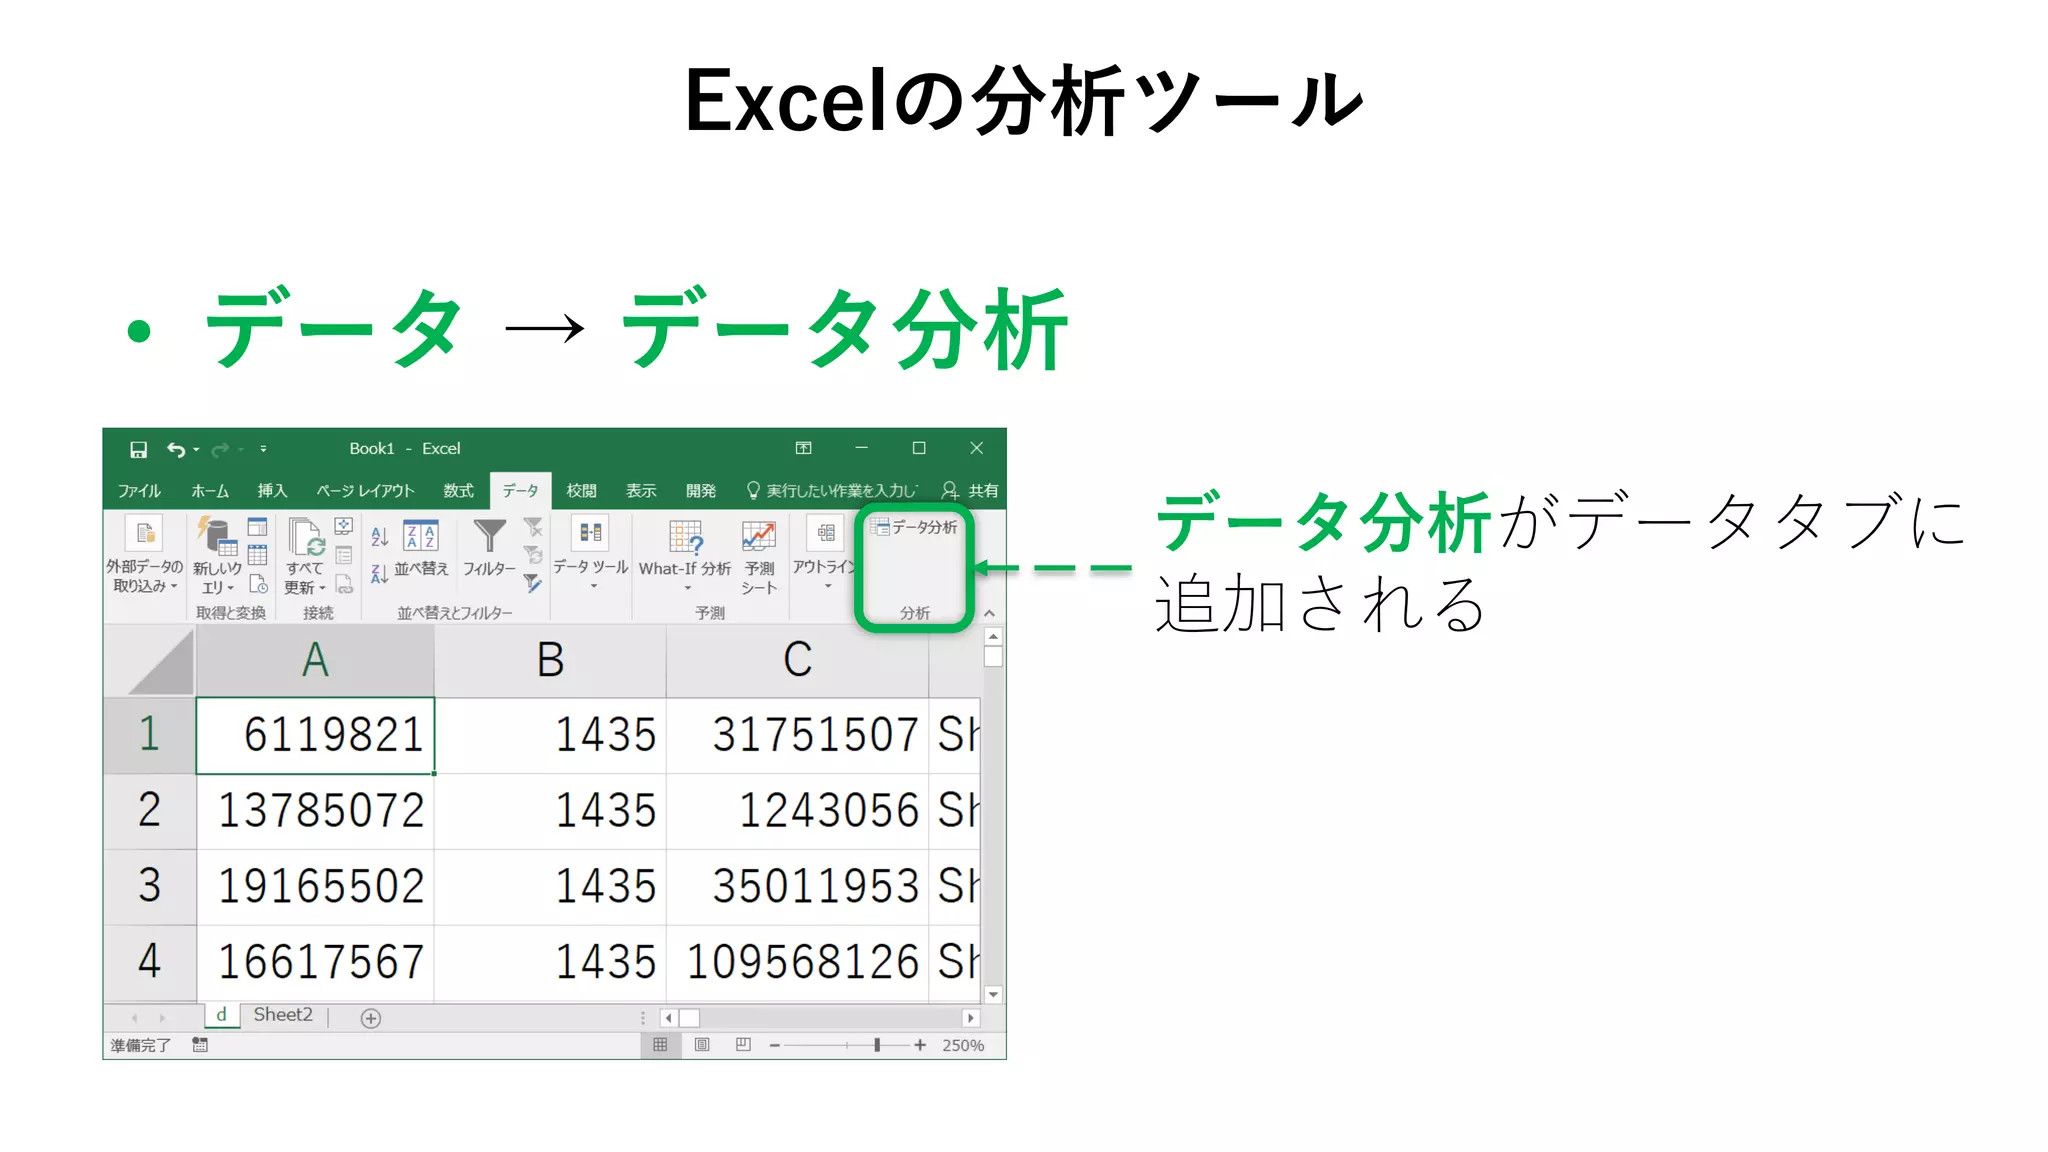The width and height of the screenshot is (2048, 1152).
Task: Select column B header
Action: pos(550,661)
